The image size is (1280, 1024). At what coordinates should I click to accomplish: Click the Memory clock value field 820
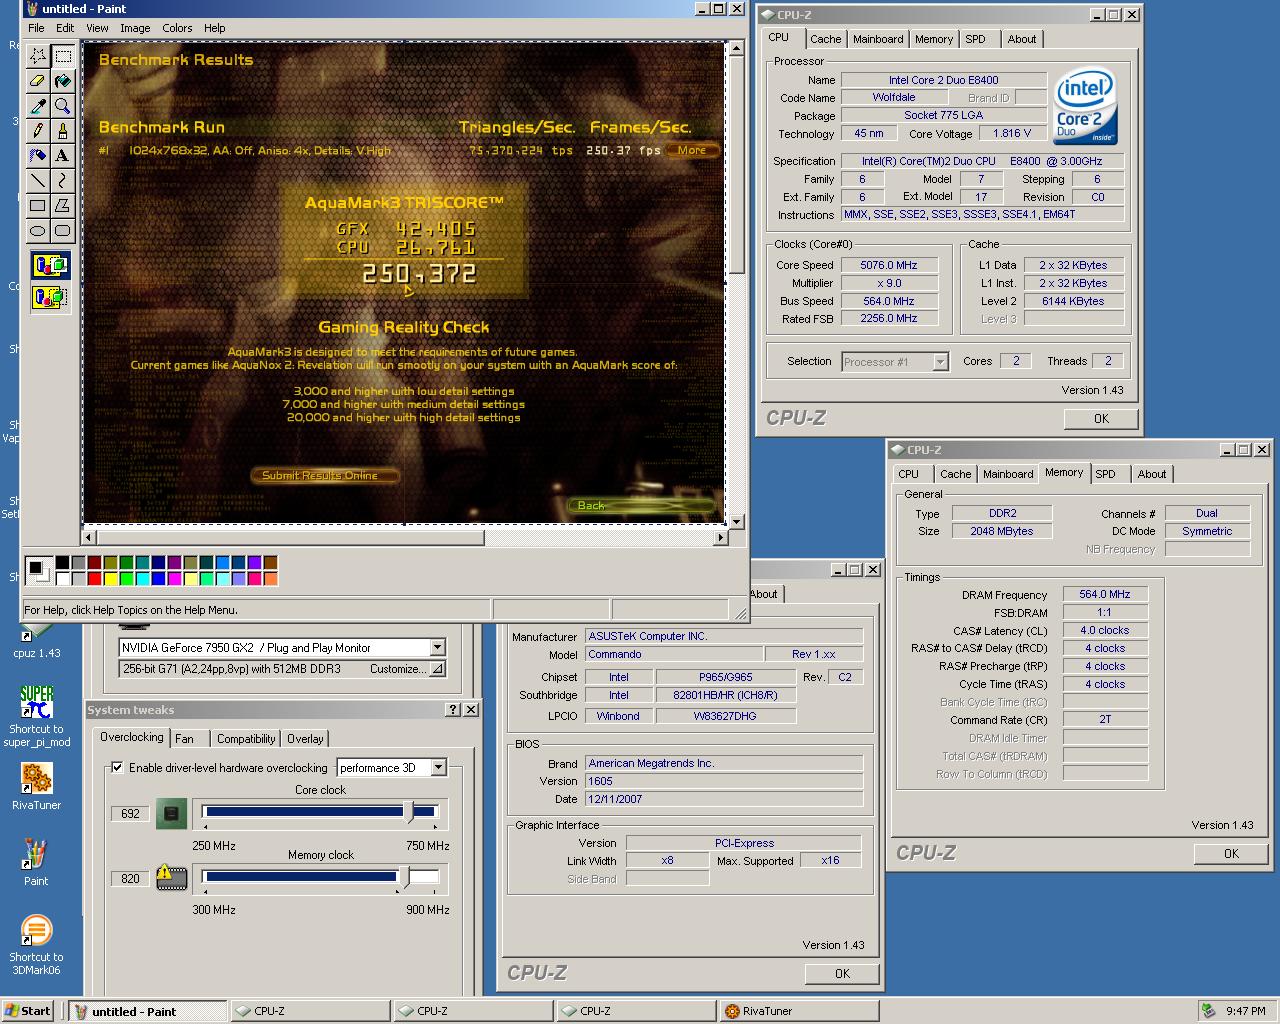coord(131,878)
